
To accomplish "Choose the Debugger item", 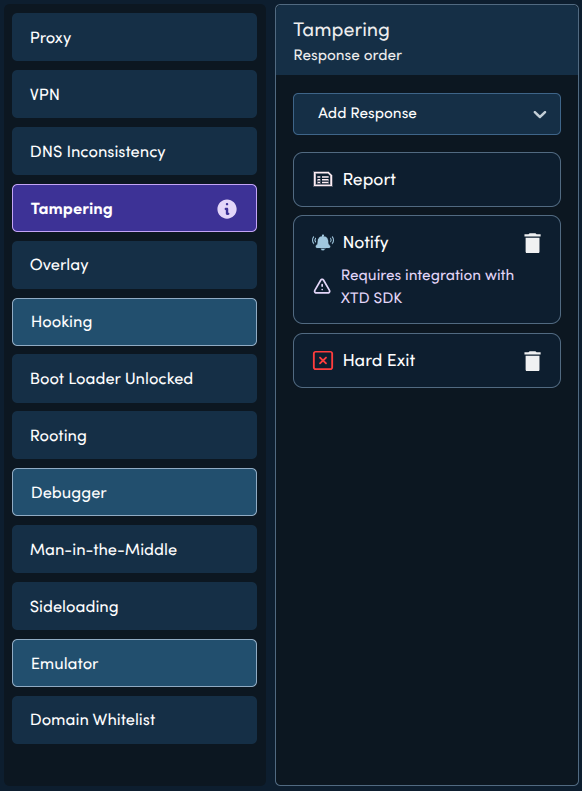I will [135, 492].
